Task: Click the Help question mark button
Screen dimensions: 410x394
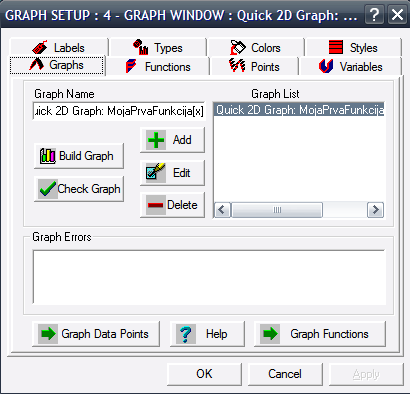Action: (207, 334)
